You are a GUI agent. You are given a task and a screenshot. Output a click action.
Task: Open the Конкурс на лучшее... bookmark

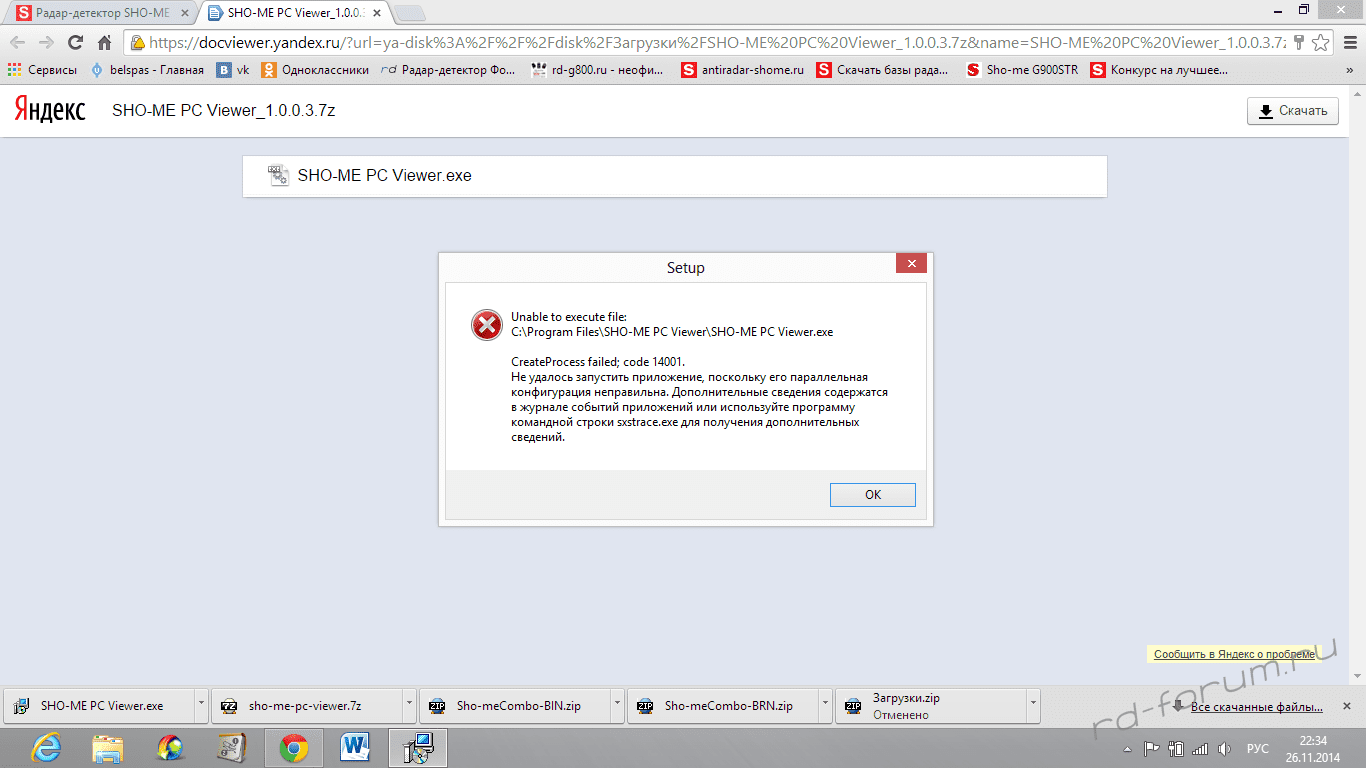[x=1159, y=70]
